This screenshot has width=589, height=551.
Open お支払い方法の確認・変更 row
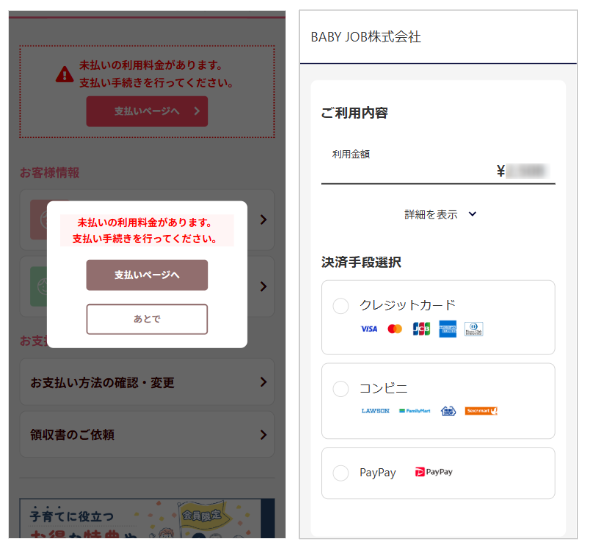(147, 382)
